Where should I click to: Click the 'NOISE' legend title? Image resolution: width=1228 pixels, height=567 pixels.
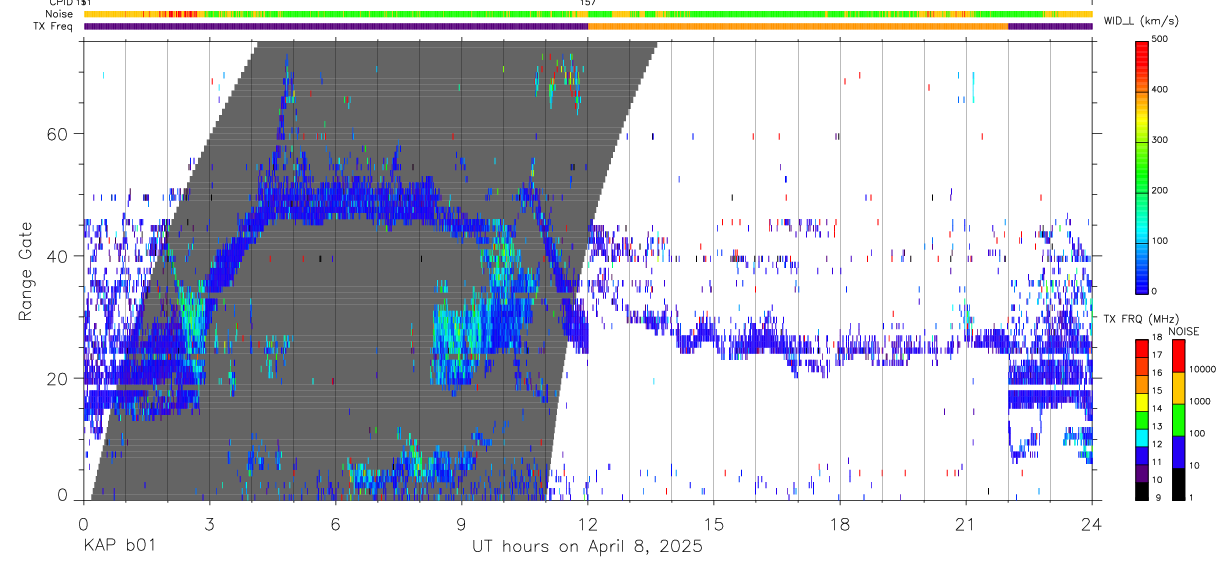click(x=1184, y=331)
